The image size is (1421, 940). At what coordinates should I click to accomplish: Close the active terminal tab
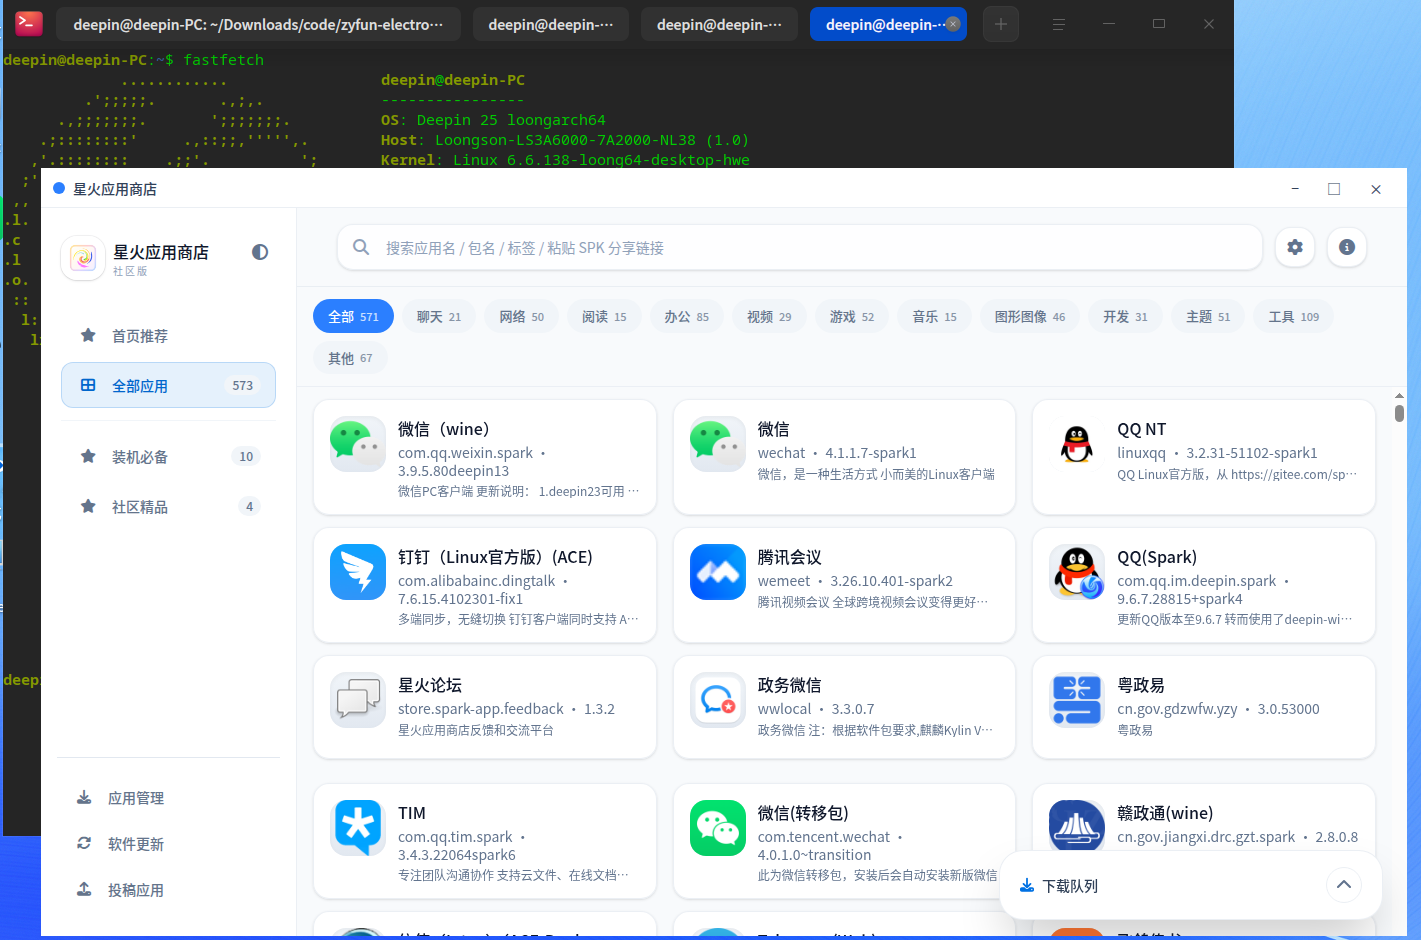(953, 24)
